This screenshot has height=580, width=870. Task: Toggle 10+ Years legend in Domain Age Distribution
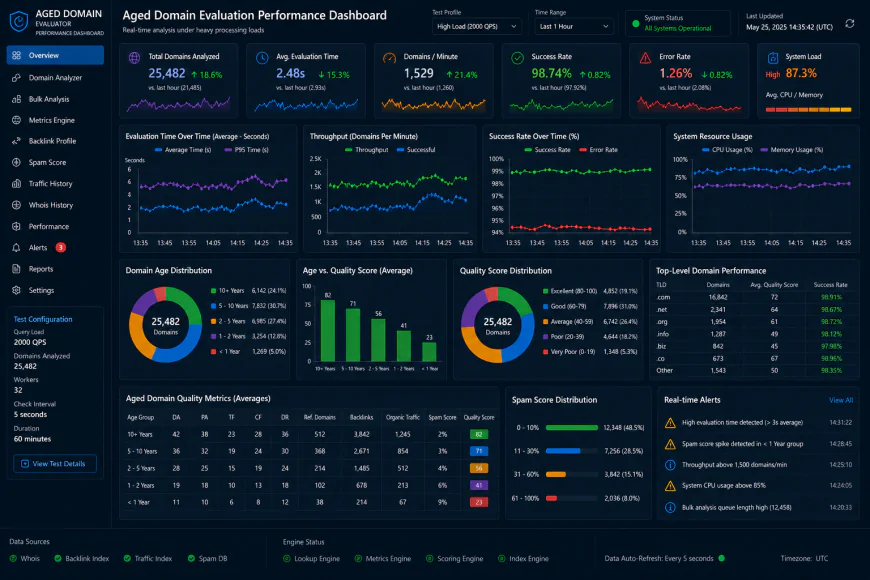(227, 291)
